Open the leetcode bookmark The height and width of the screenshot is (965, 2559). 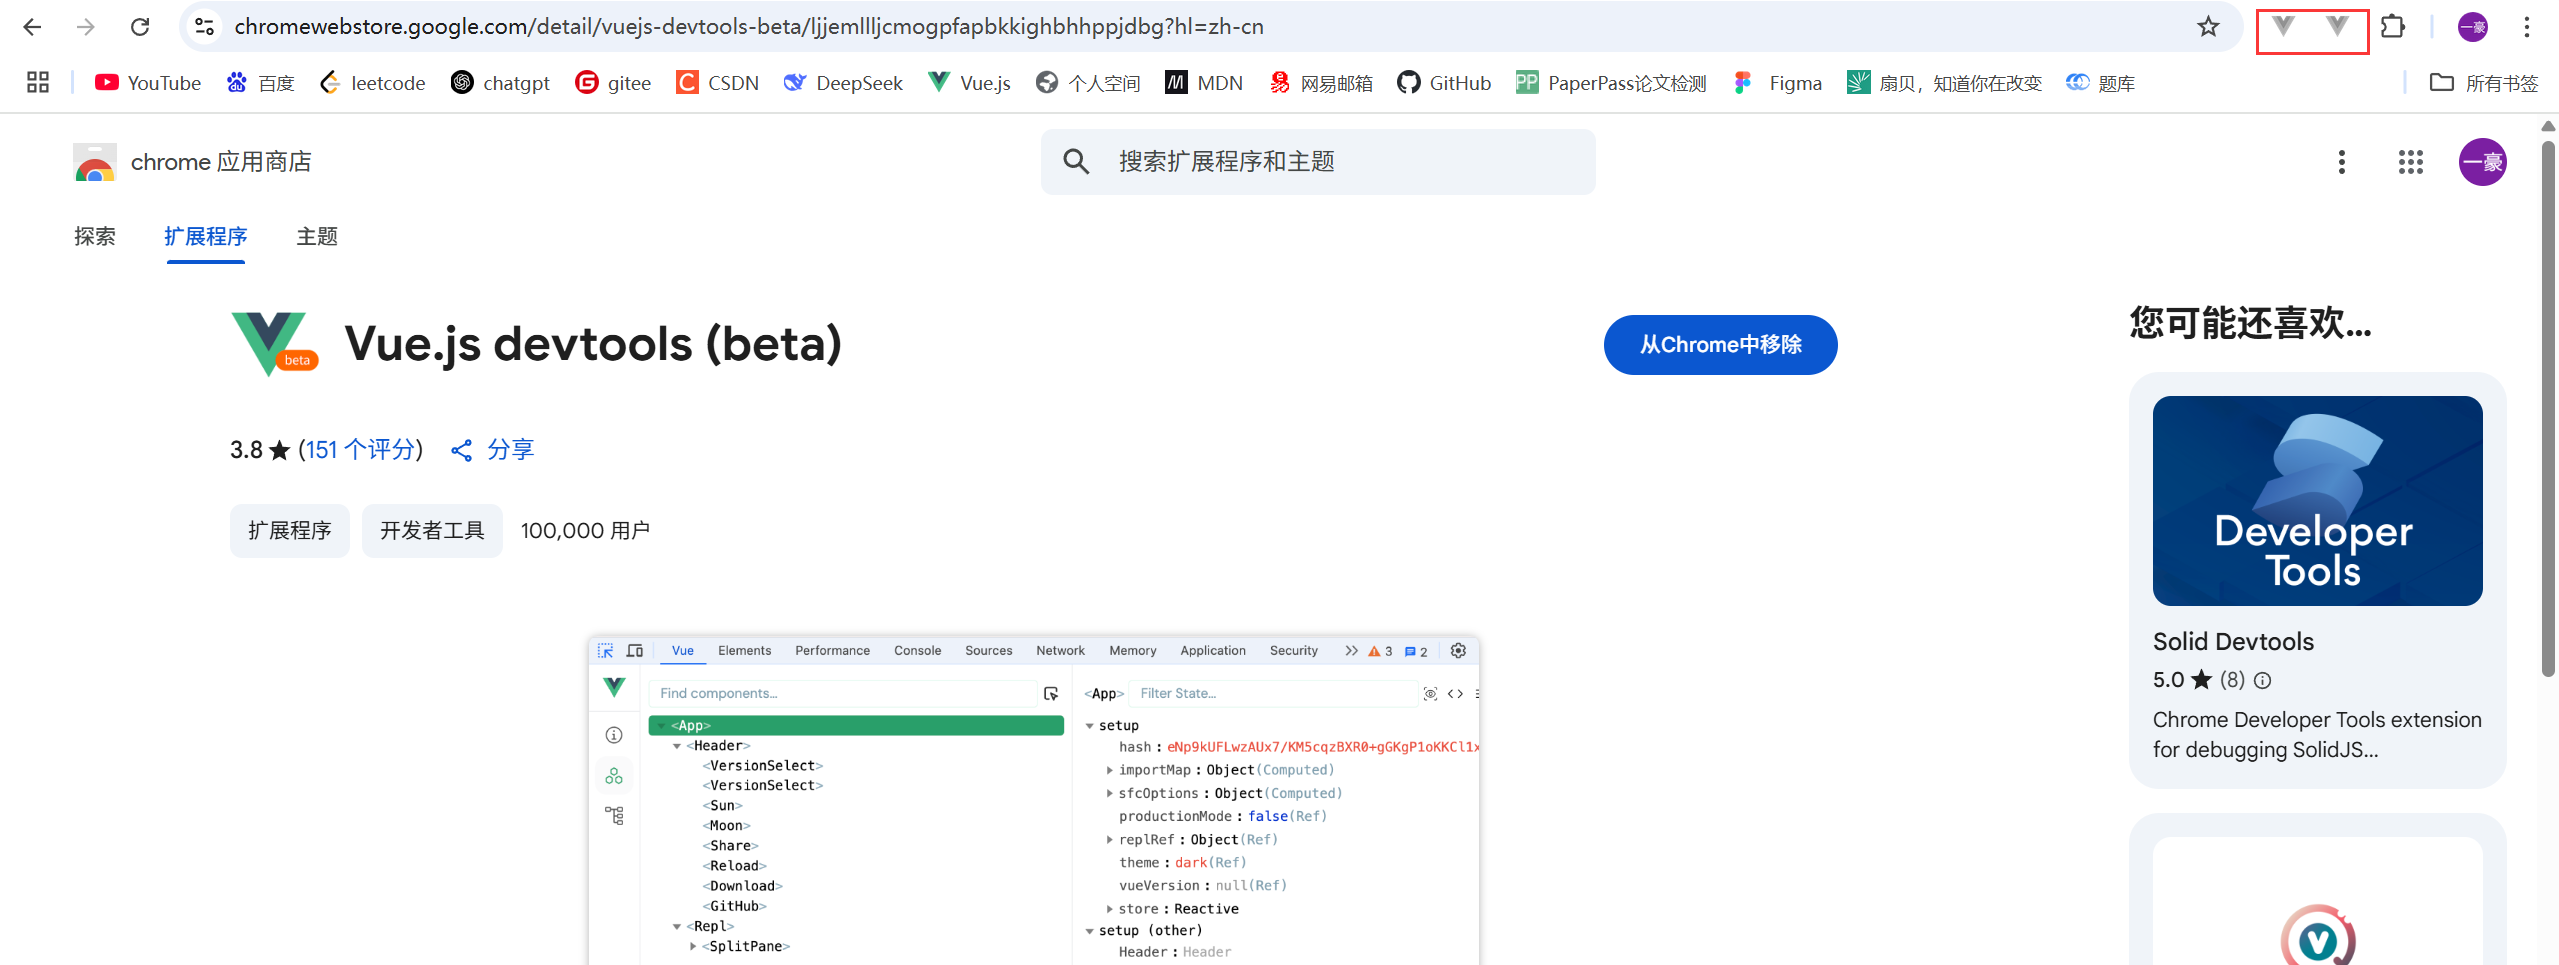tap(372, 83)
